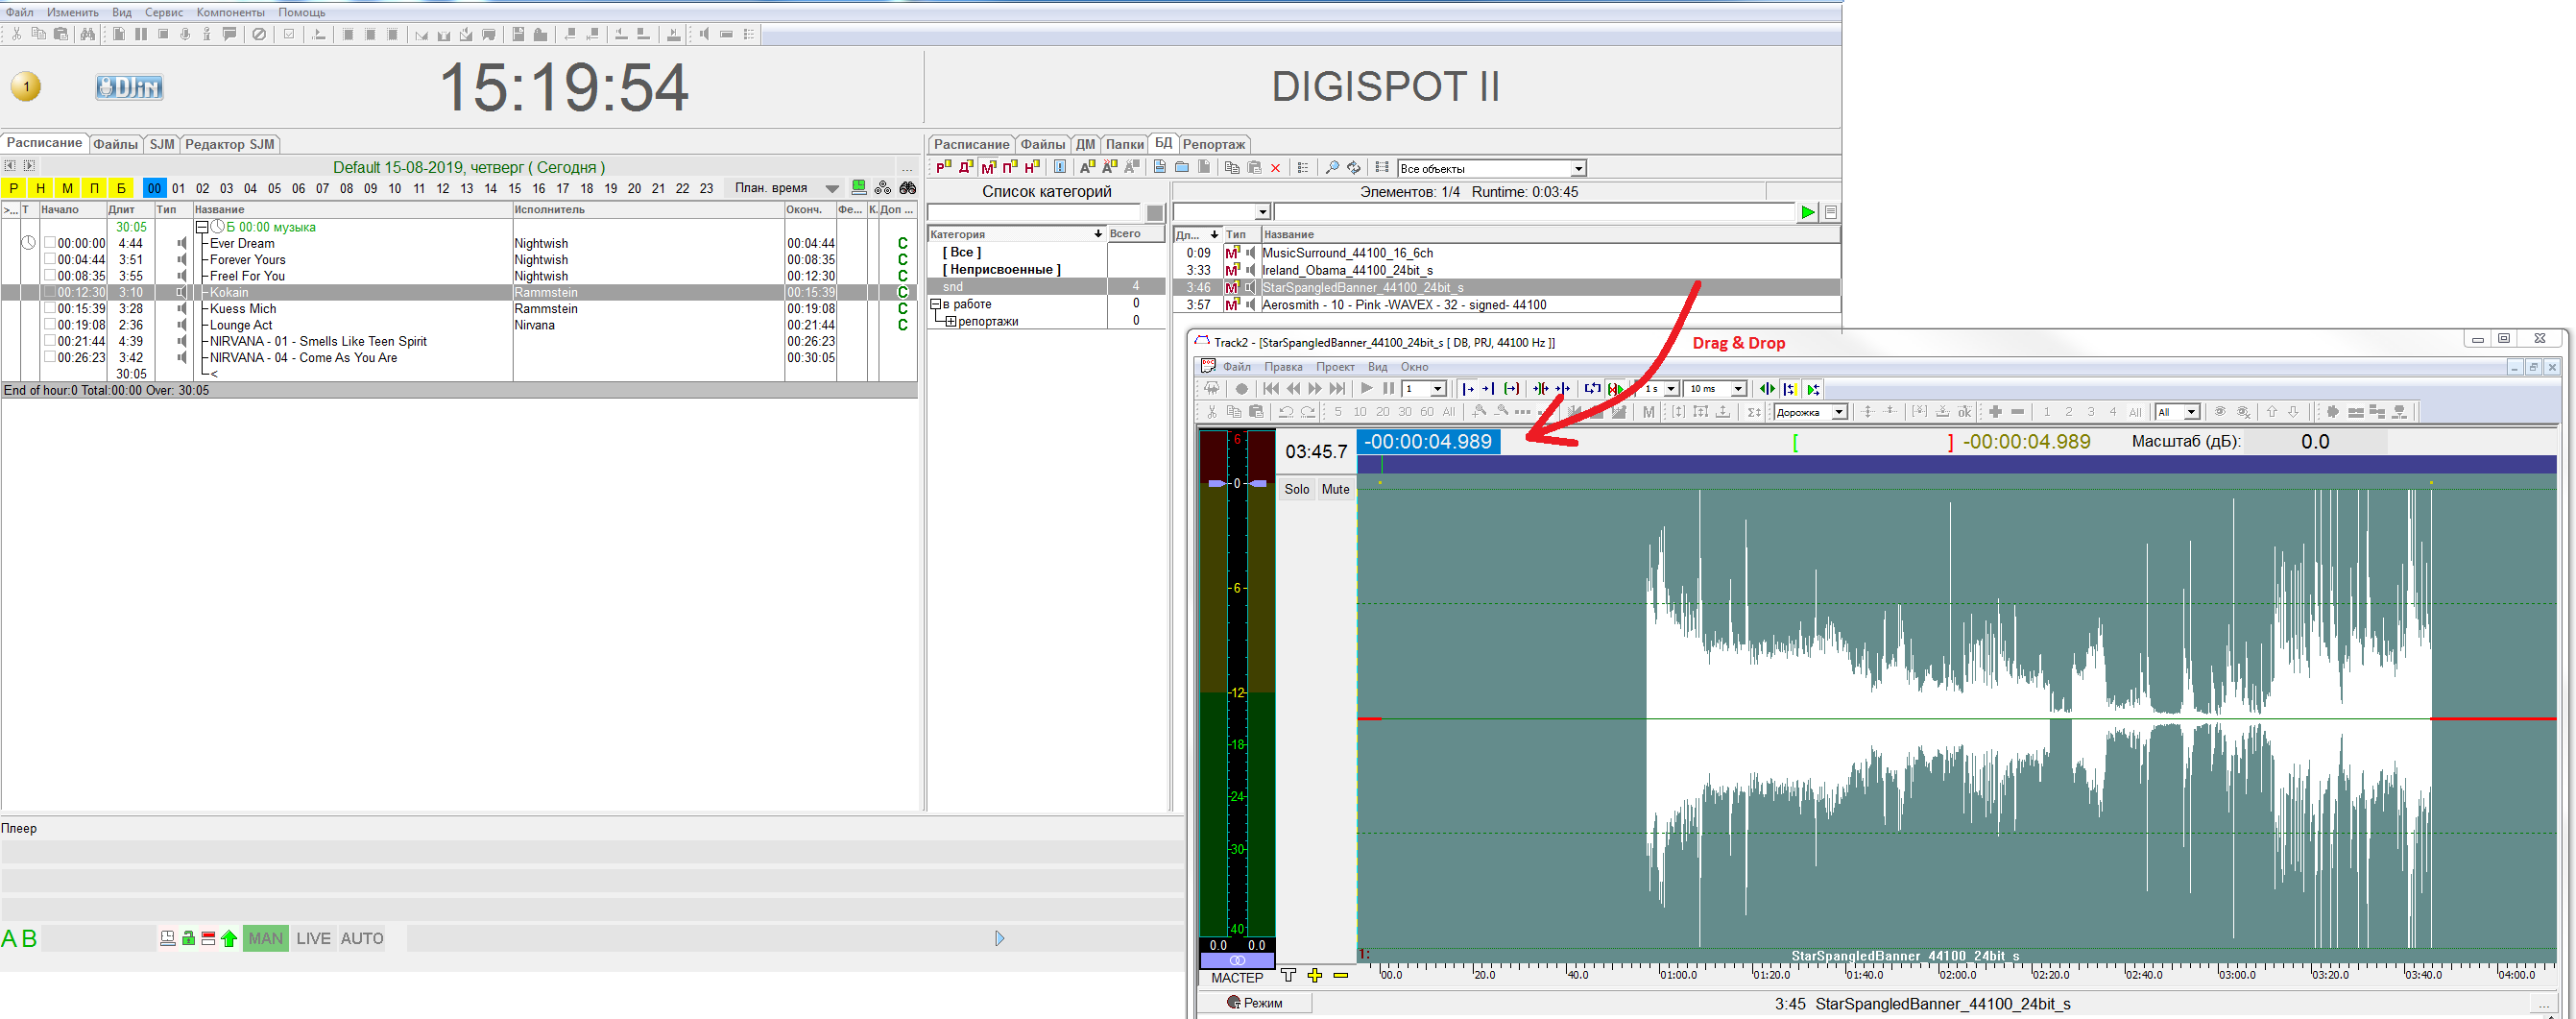2576x1019 pixels.
Task: Start playback in the Track2 editor
Action: click(x=1366, y=389)
